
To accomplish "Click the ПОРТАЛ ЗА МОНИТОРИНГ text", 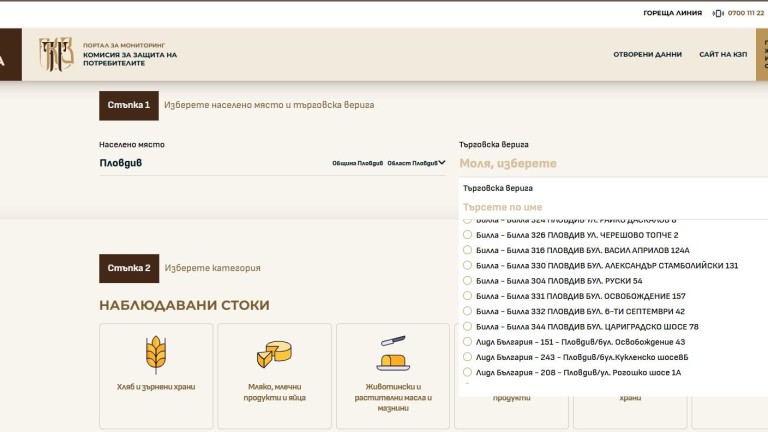I will [124, 45].
